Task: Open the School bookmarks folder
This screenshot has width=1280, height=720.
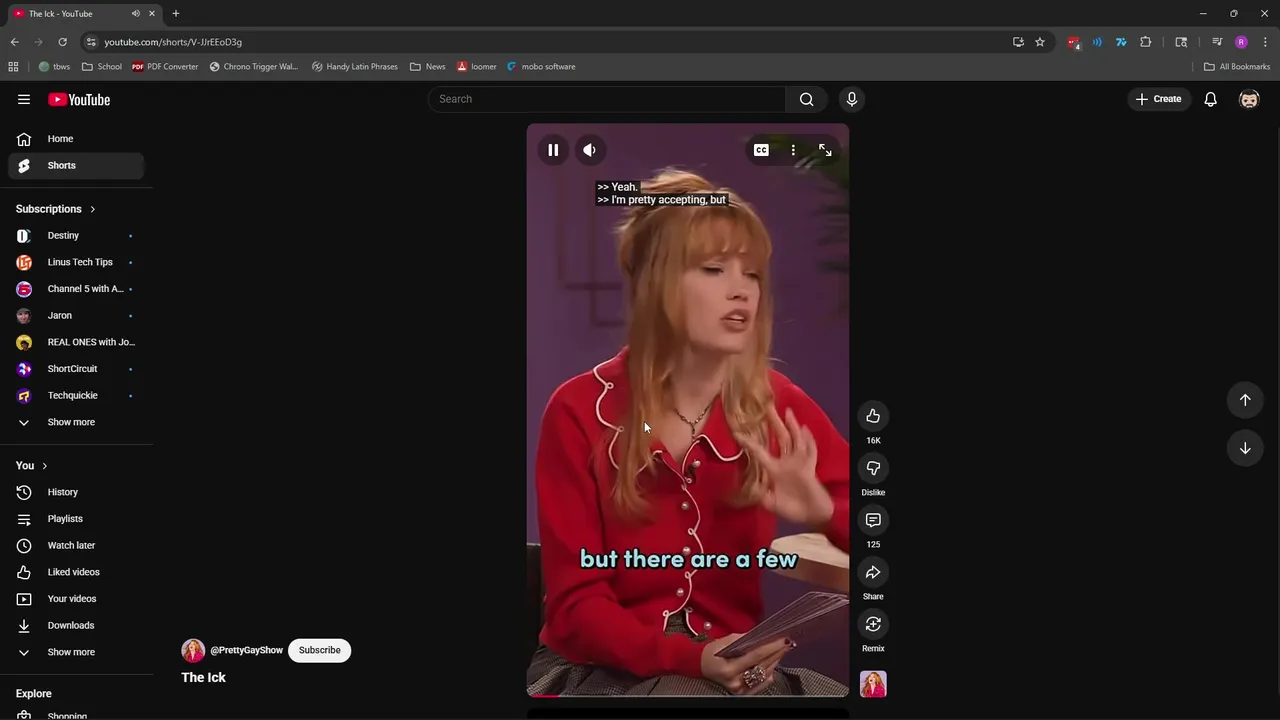Action: point(102,66)
